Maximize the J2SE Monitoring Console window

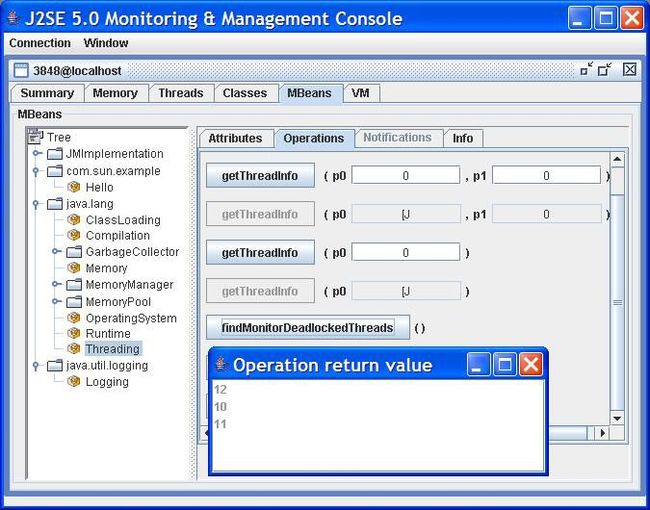tap(606, 18)
